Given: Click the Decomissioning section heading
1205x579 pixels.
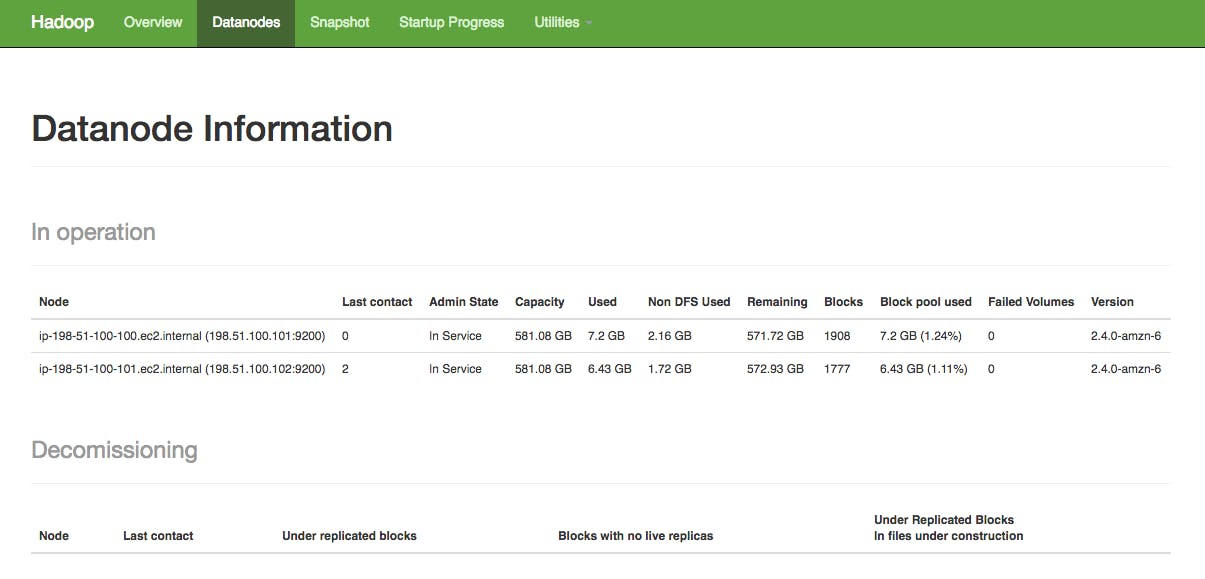Looking at the screenshot, I should [115, 449].
